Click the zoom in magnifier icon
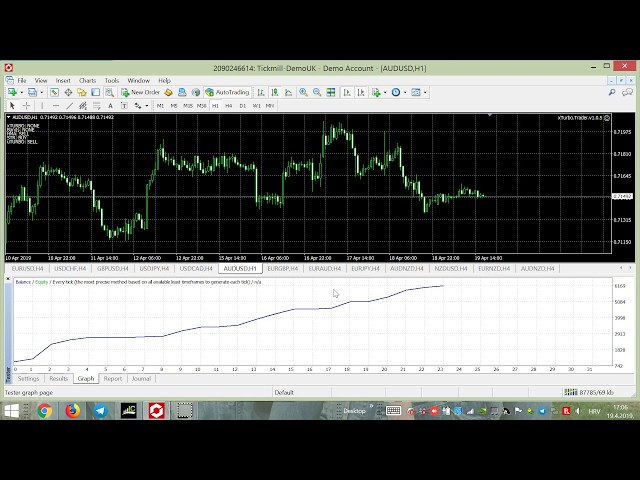 302,92
